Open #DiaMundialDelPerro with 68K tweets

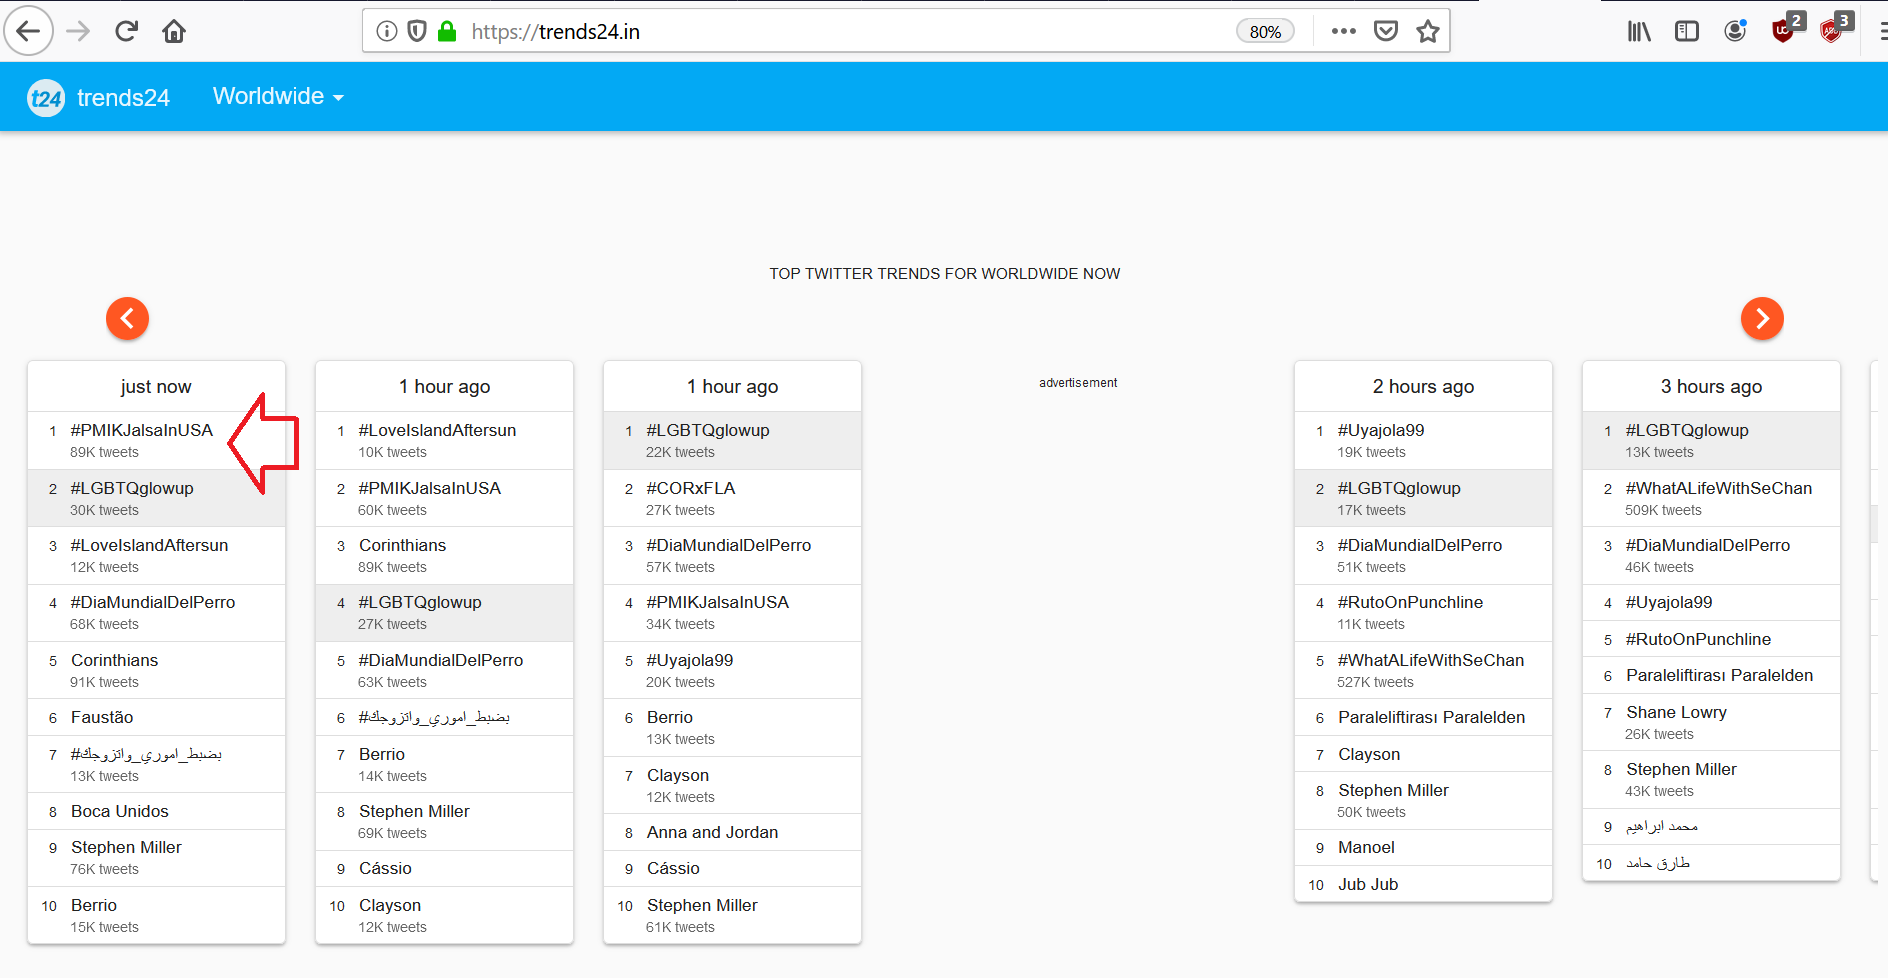coord(153,602)
